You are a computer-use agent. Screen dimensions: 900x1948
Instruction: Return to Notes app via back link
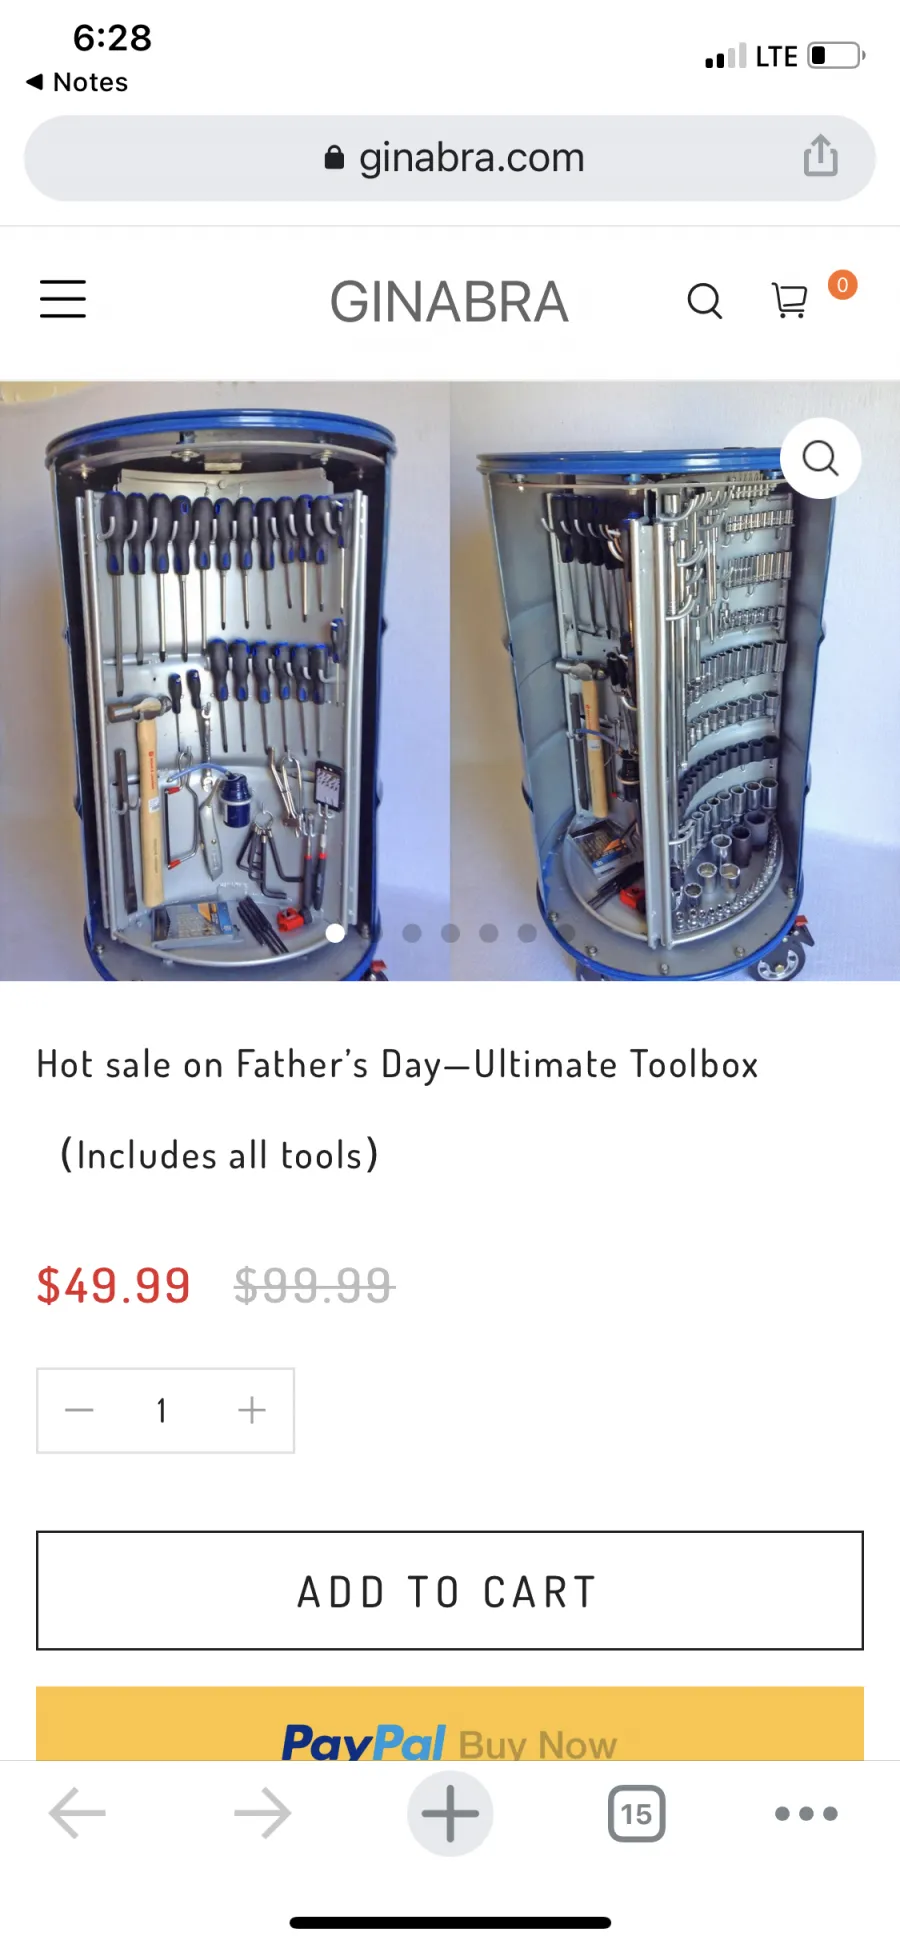pyautogui.click(x=77, y=82)
